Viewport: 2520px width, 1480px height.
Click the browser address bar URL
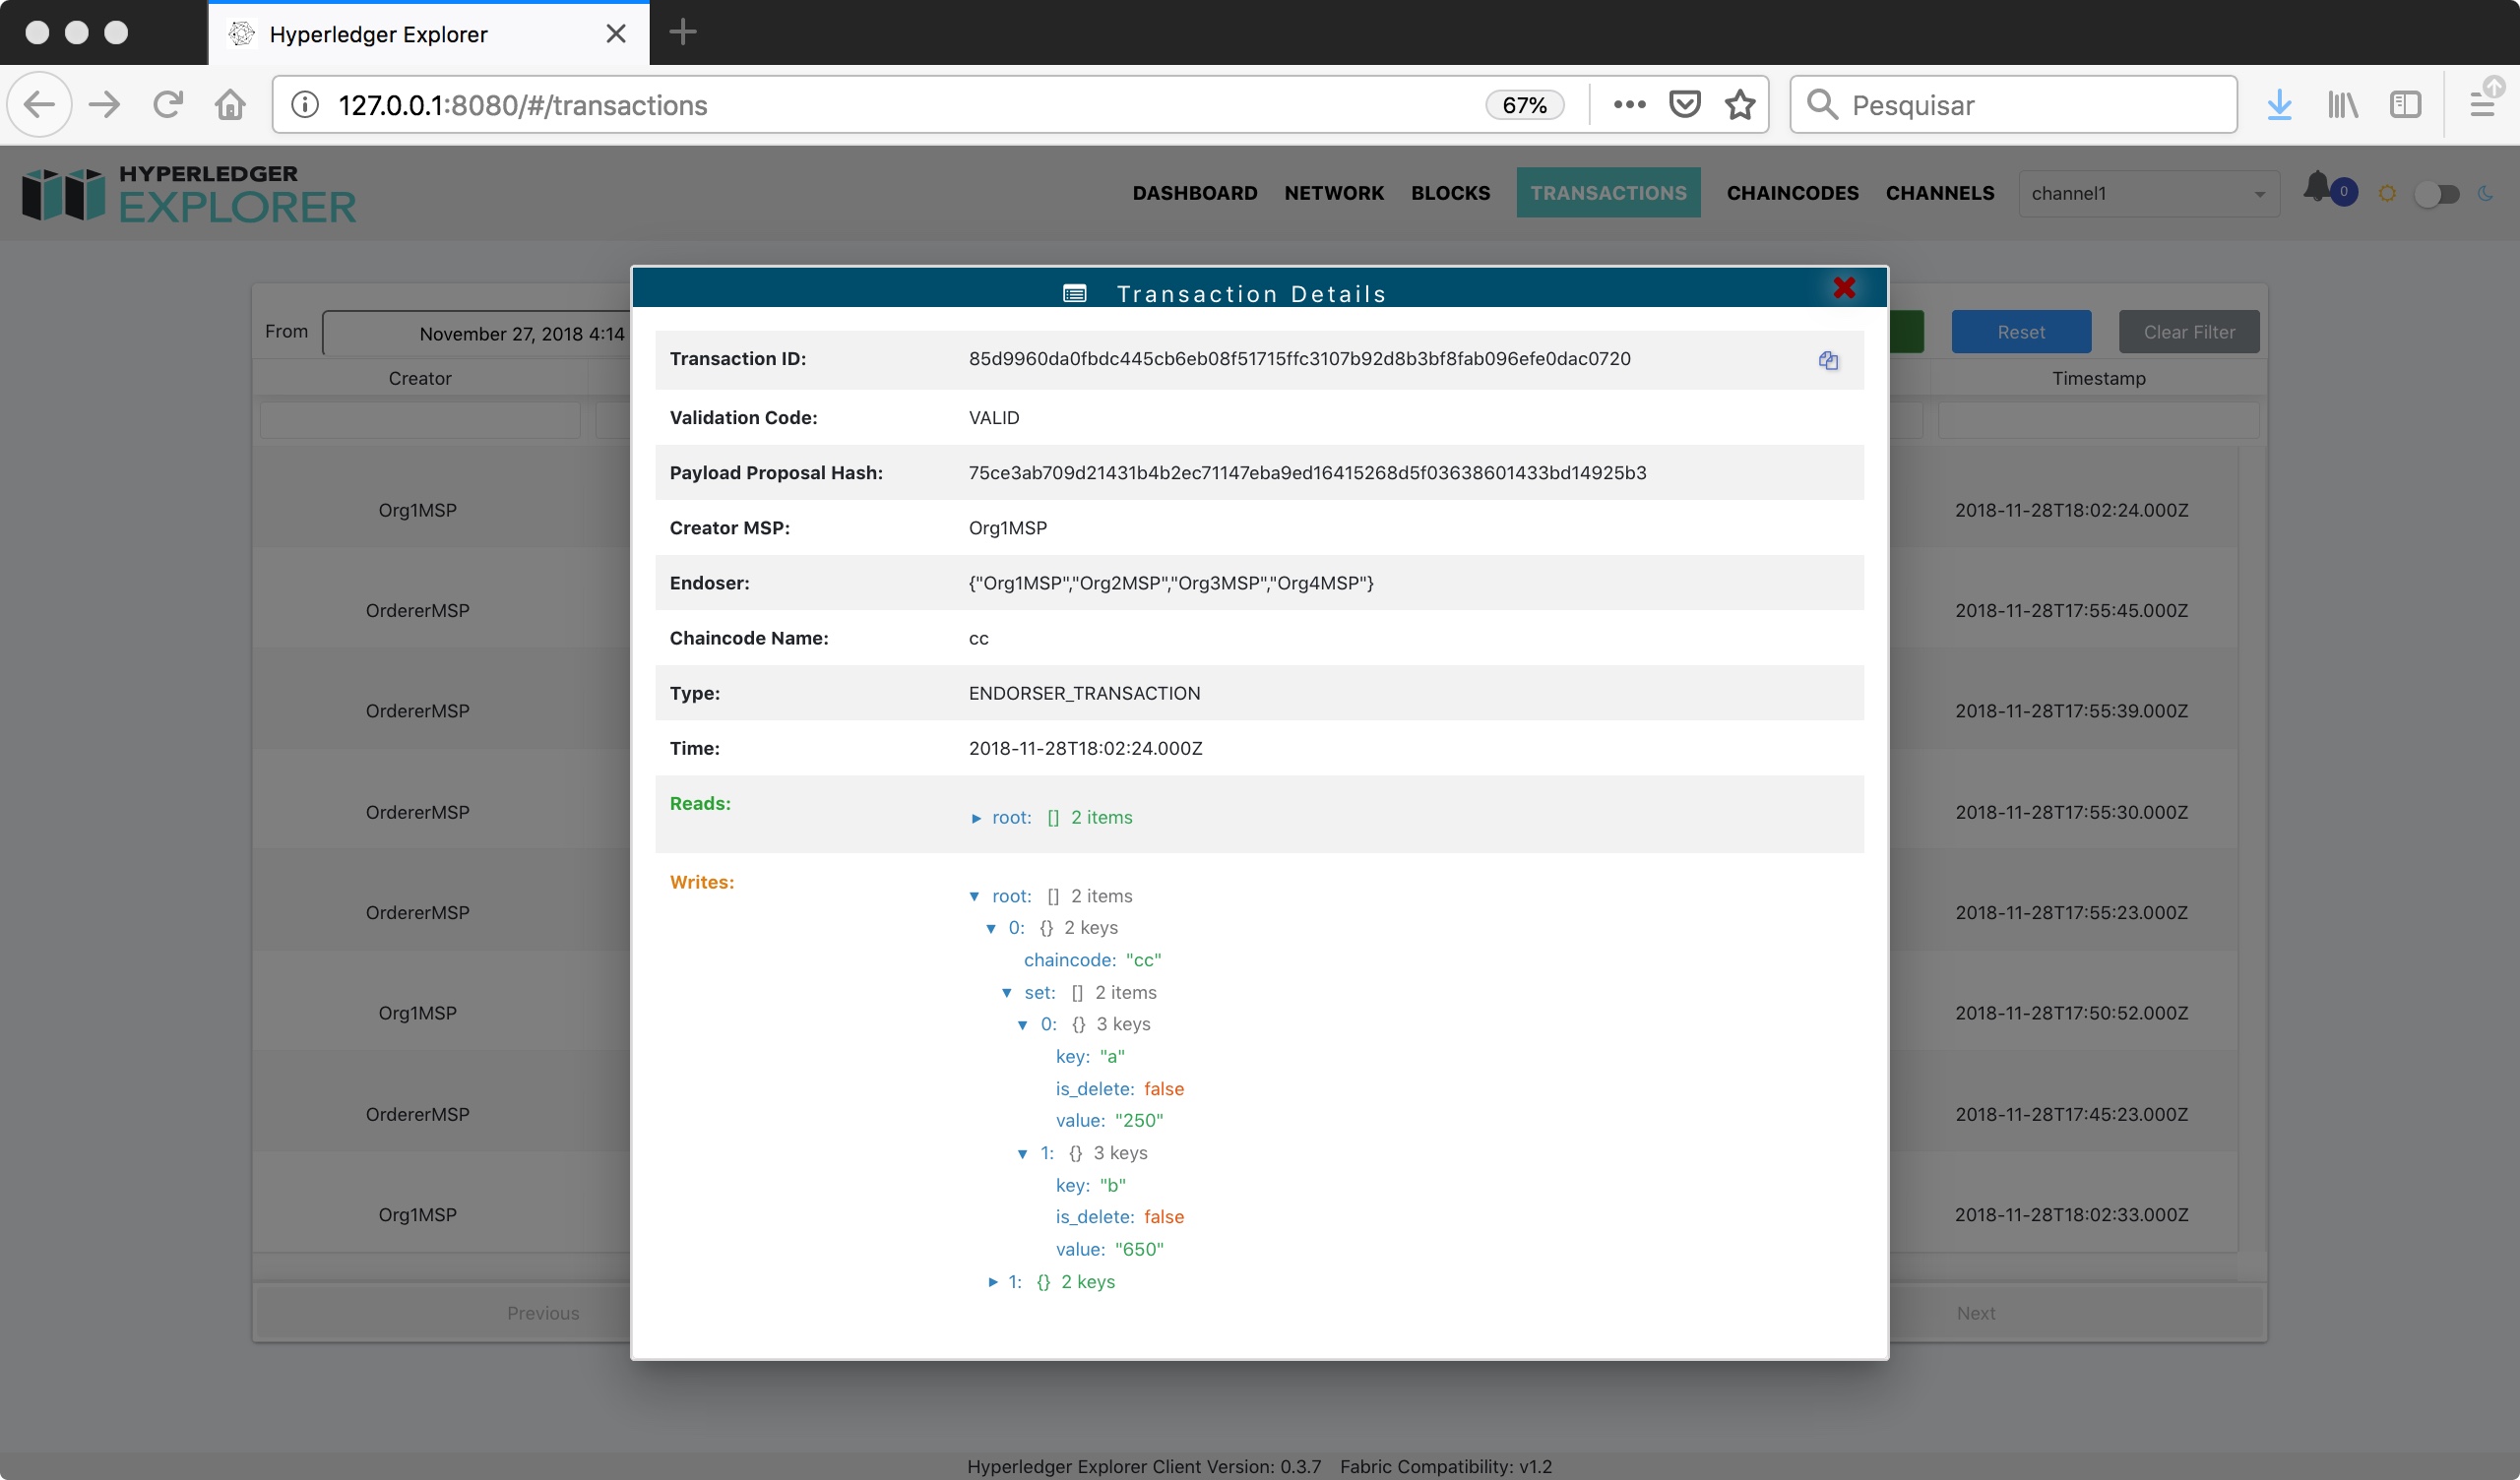coord(522,105)
